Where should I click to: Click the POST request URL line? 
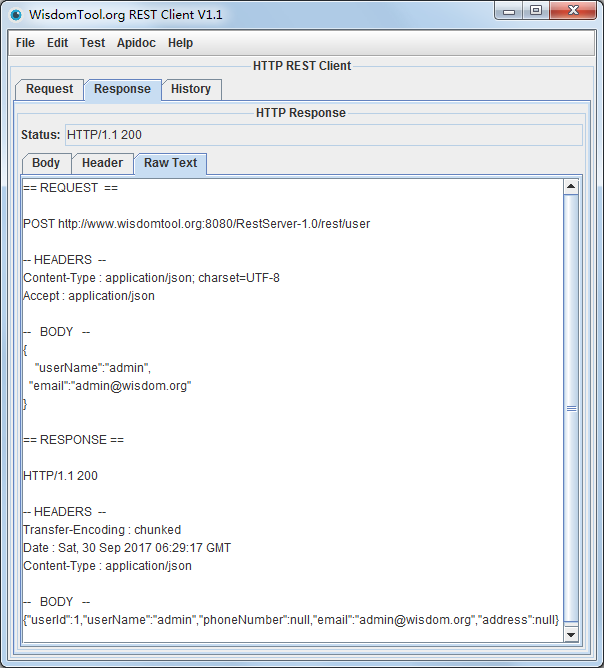tap(197, 224)
